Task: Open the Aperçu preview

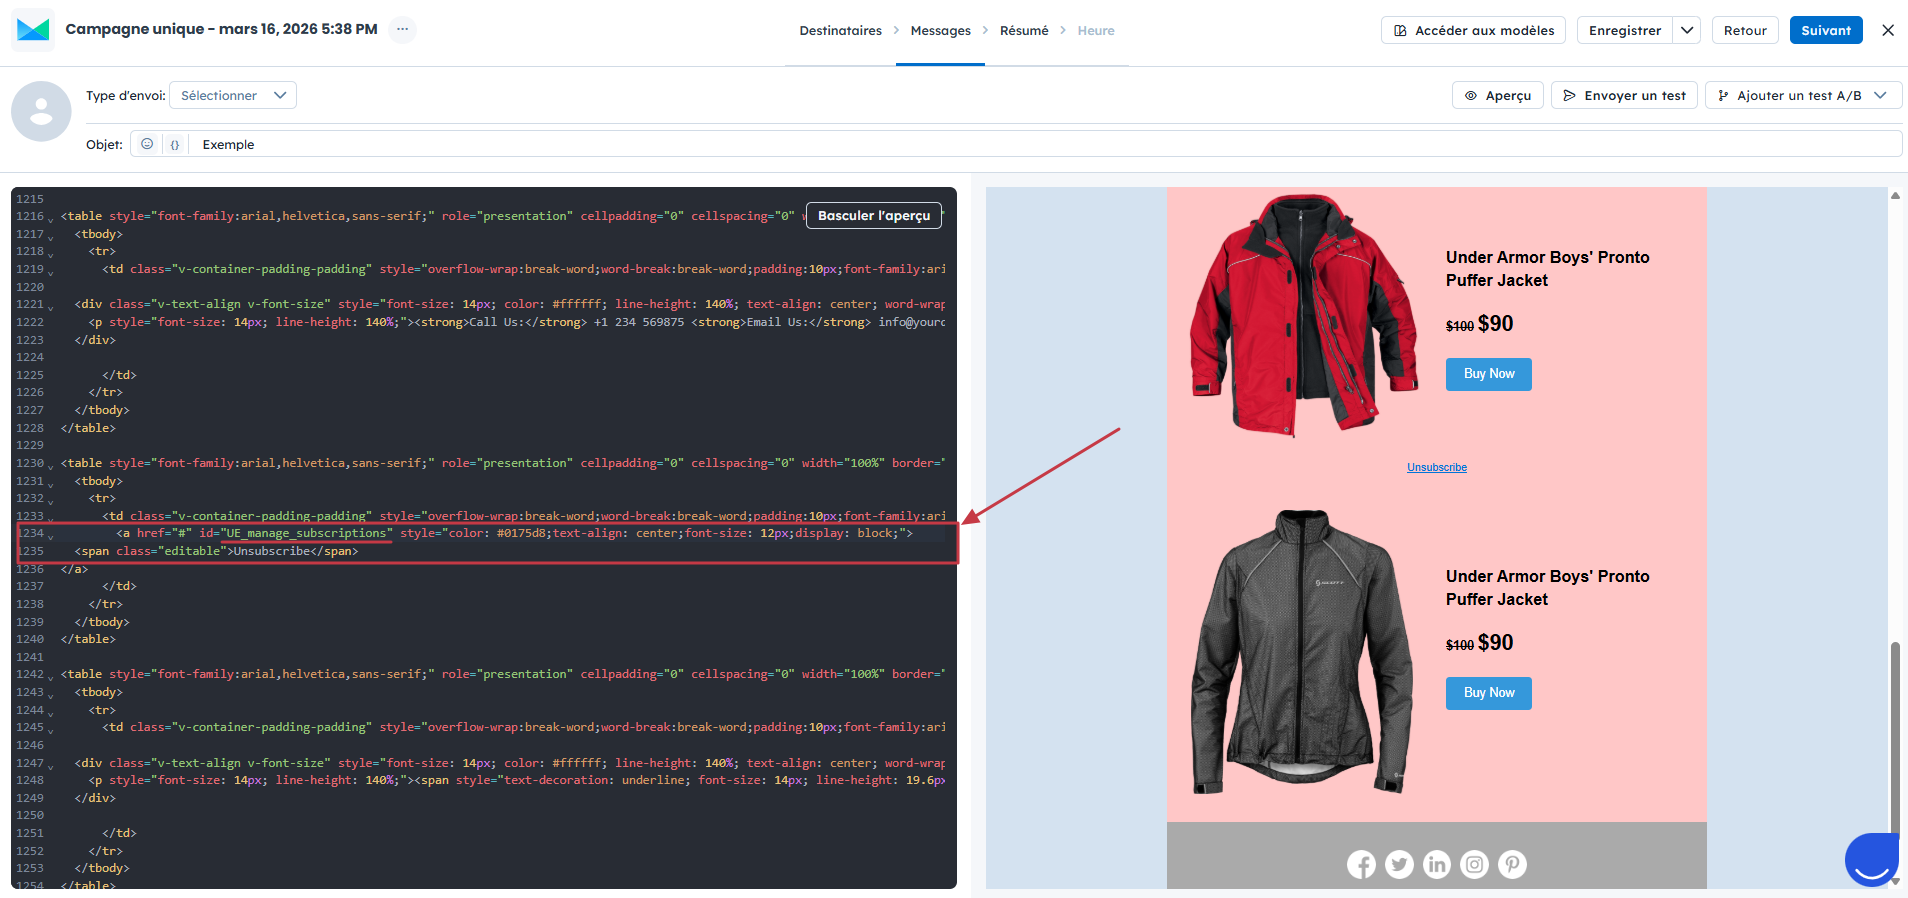Action: [x=1497, y=95]
